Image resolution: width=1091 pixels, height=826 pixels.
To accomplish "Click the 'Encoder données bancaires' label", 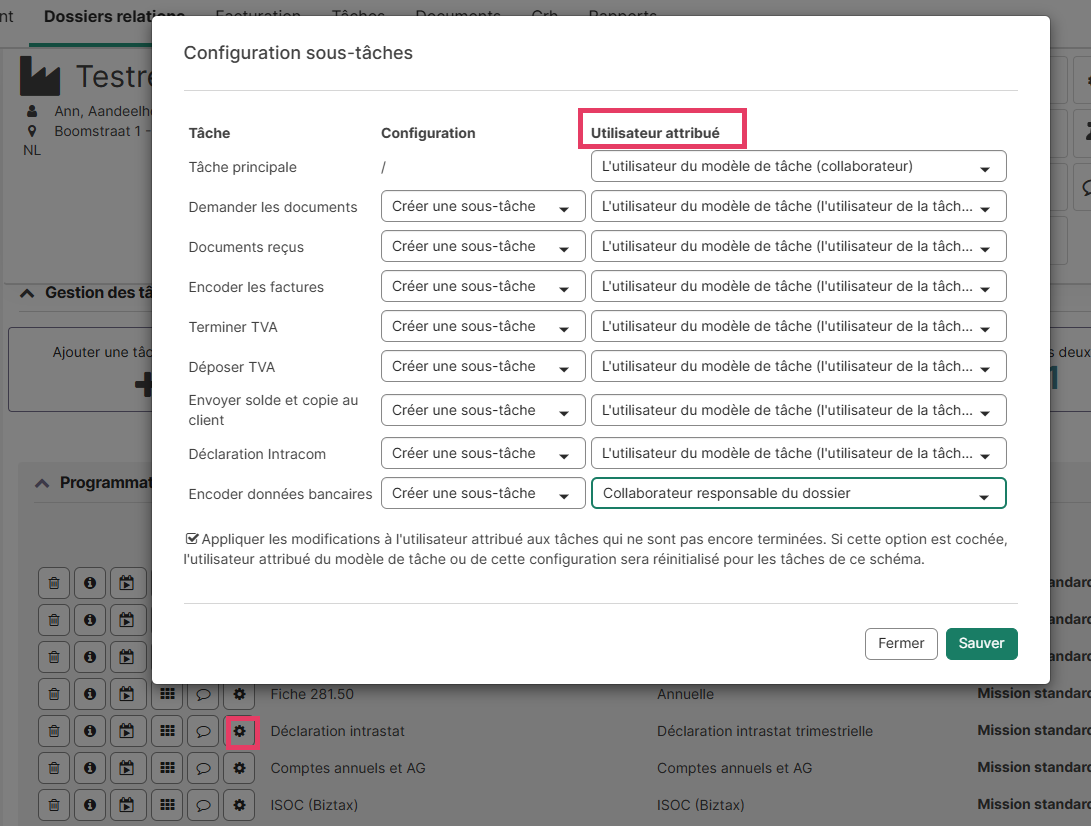I will (280, 494).
